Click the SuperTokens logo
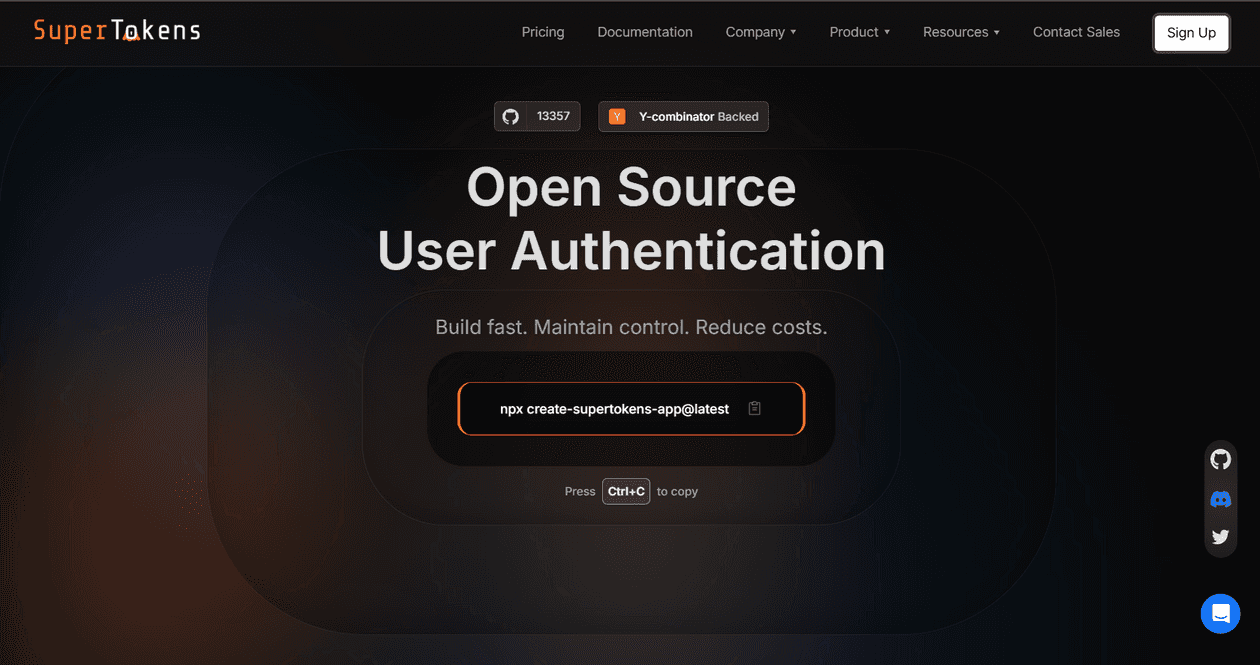The height and width of the screenshot is (665, 1260). point(116,30)
